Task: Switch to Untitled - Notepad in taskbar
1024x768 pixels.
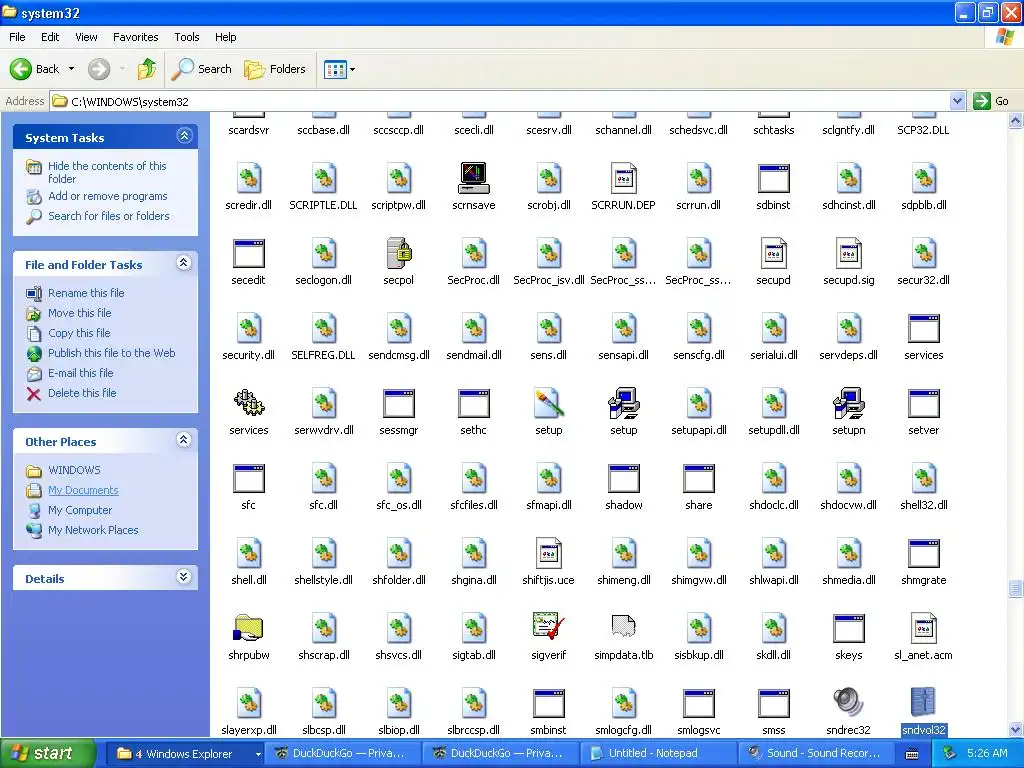Action: click(x=658, y=754)
